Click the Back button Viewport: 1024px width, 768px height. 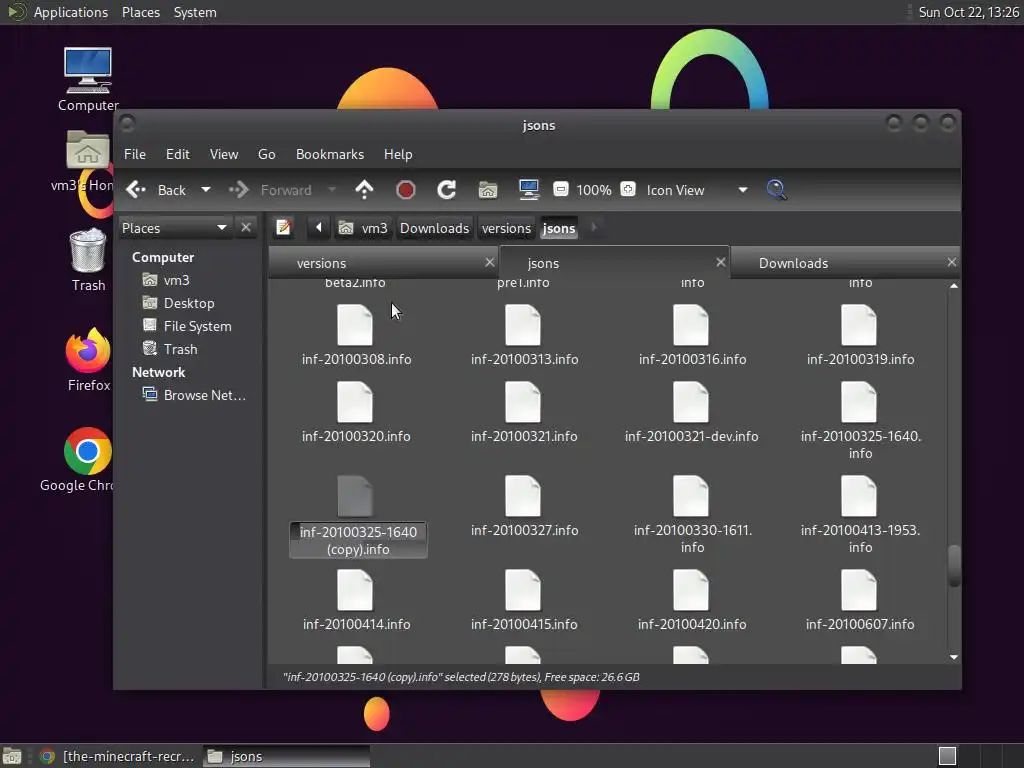tap(157, 190)
